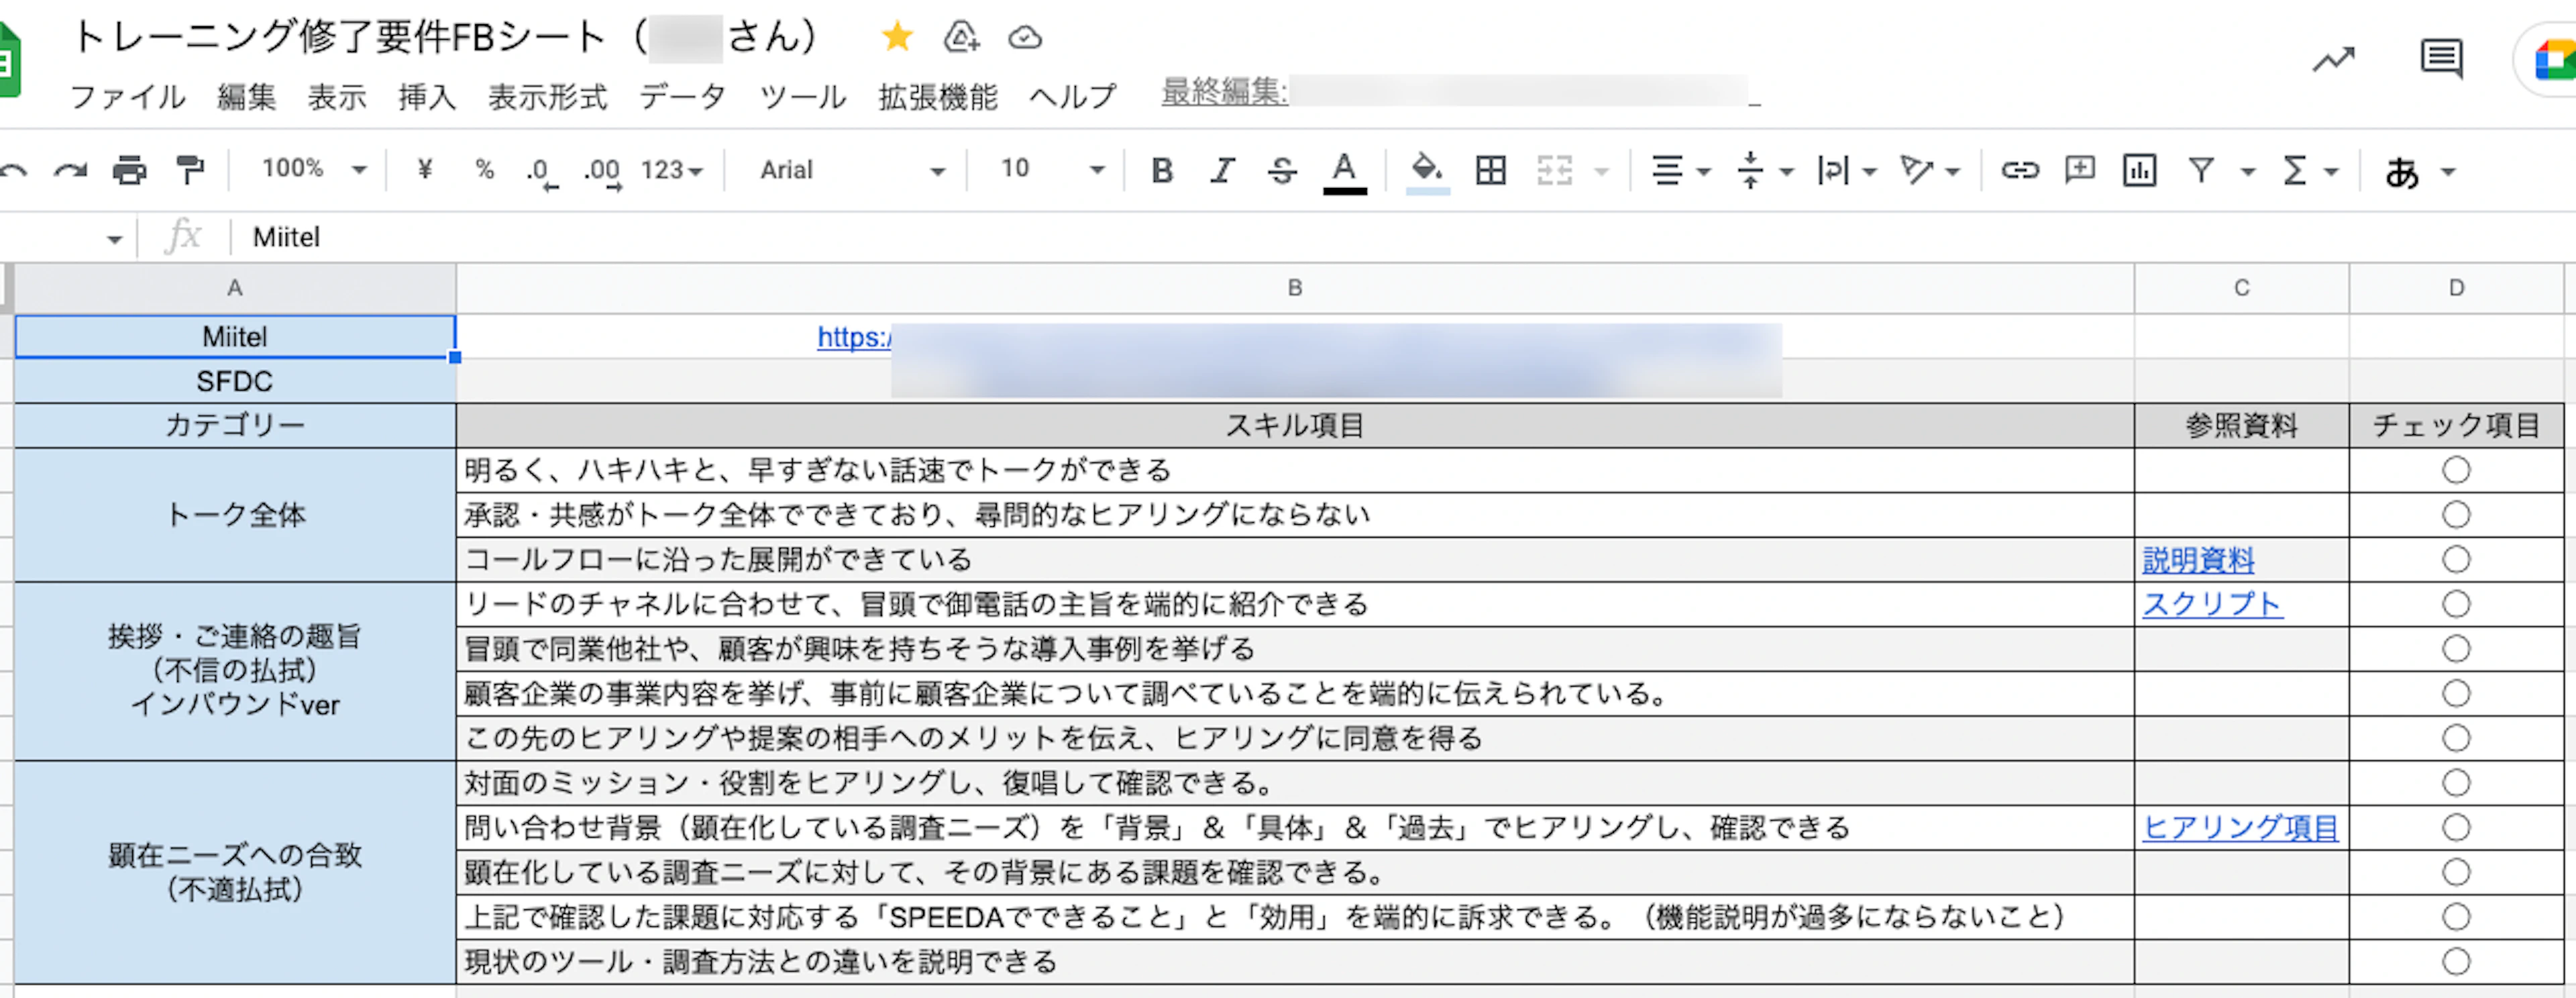This screenshot has height=998, width=2576.
Task: Check circle for 冒頭で同業他社 row
Action: [x=2456, y=649]
